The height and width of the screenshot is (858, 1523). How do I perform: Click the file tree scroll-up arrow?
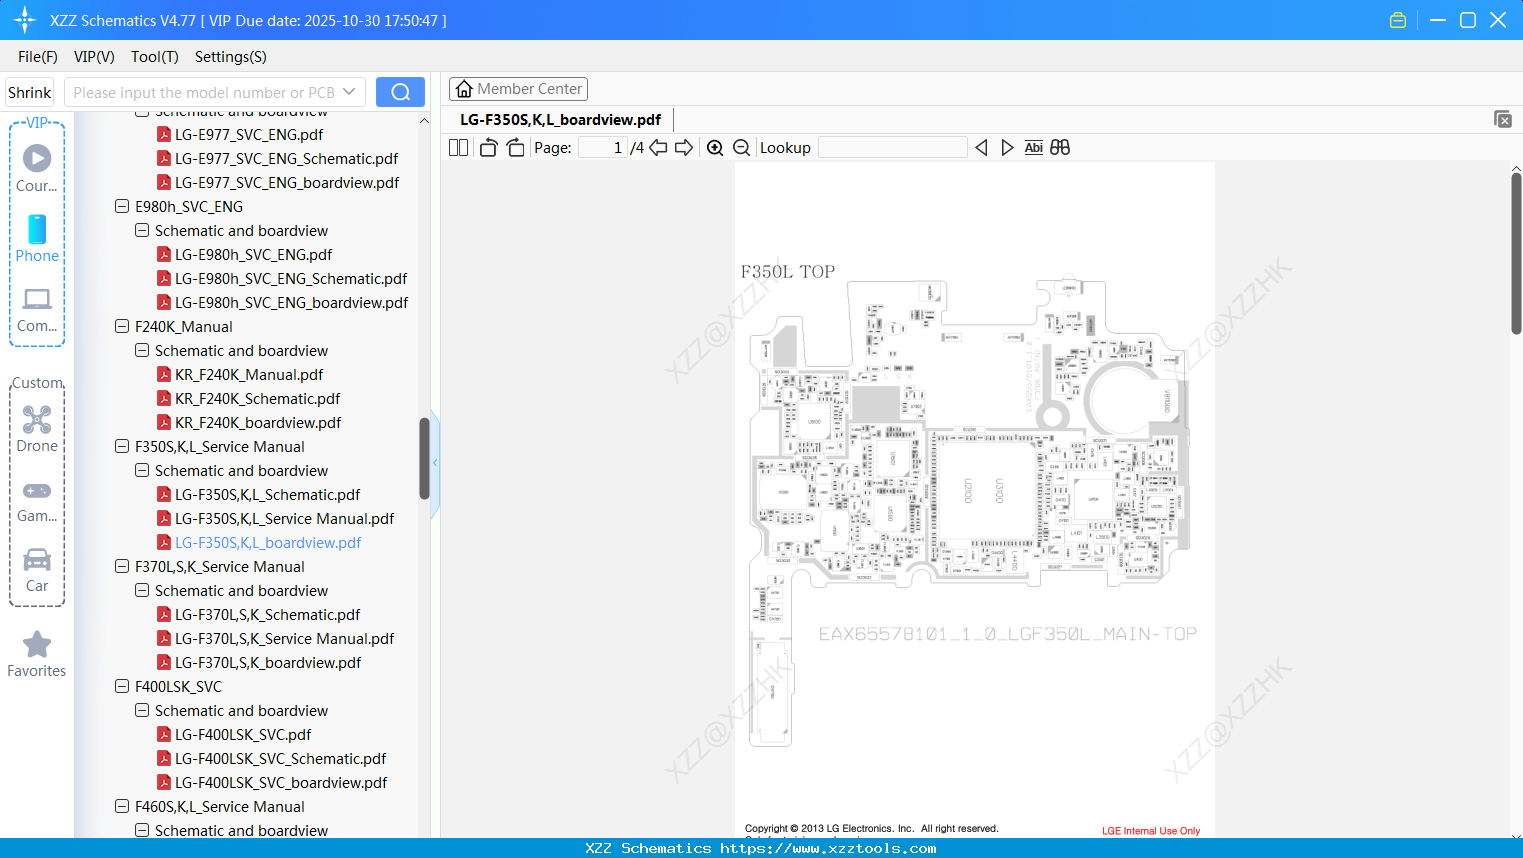[x=424, y=121]
